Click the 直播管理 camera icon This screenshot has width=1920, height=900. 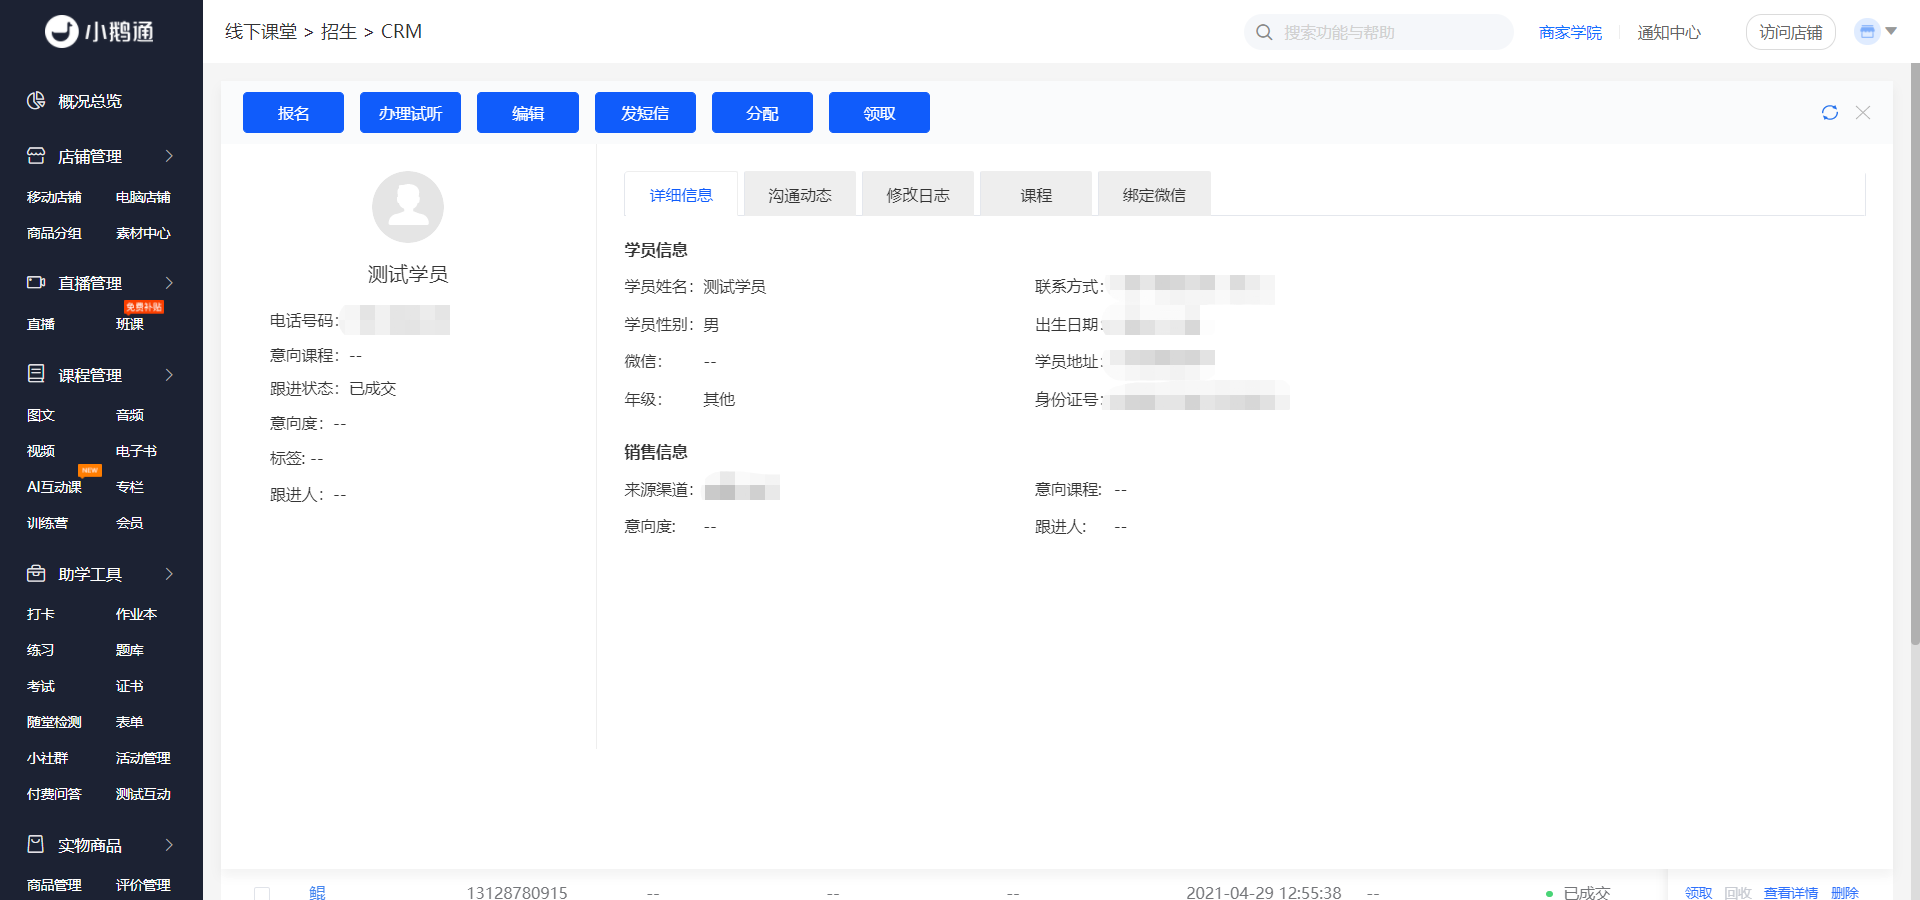coord(36,283)
